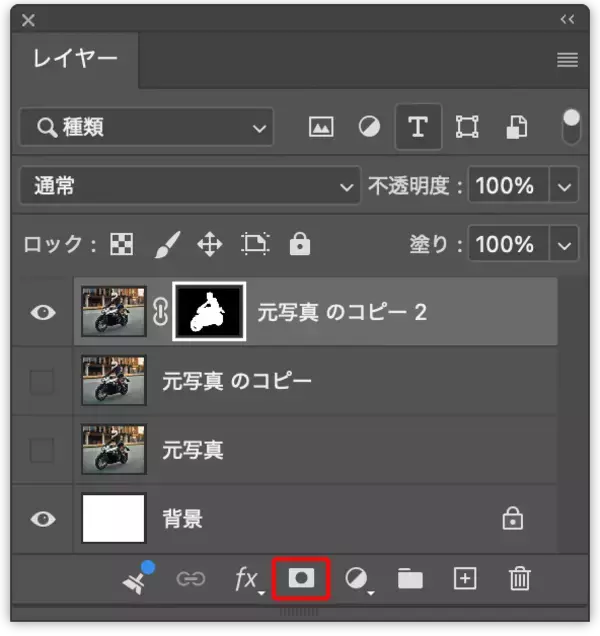
Task: Create new fill or adjustment layer
Action: [359, 580]
